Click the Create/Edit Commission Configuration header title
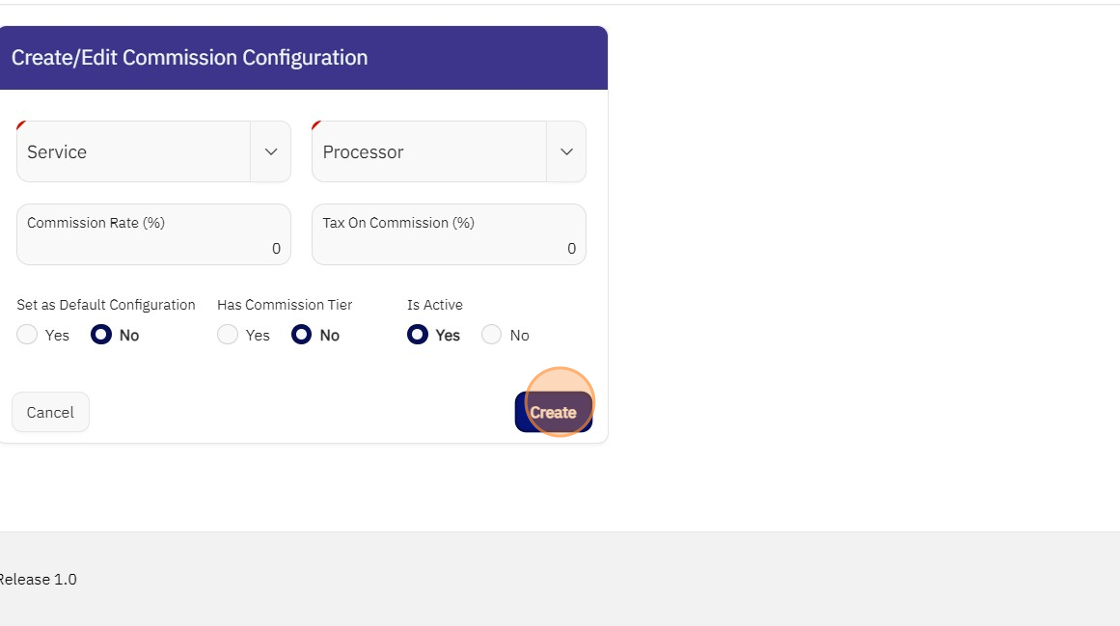Image resolution: width=1120 pixels, height=626 pixels. [190, 58]
